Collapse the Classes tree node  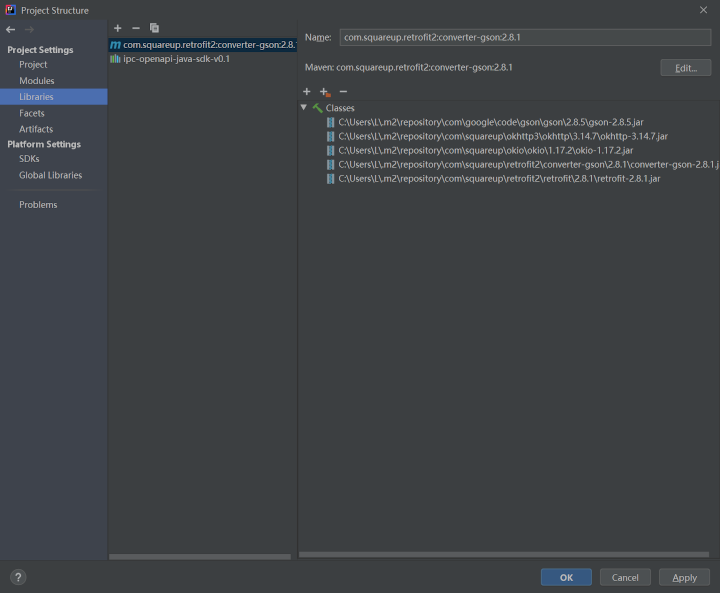pos(304,107)
